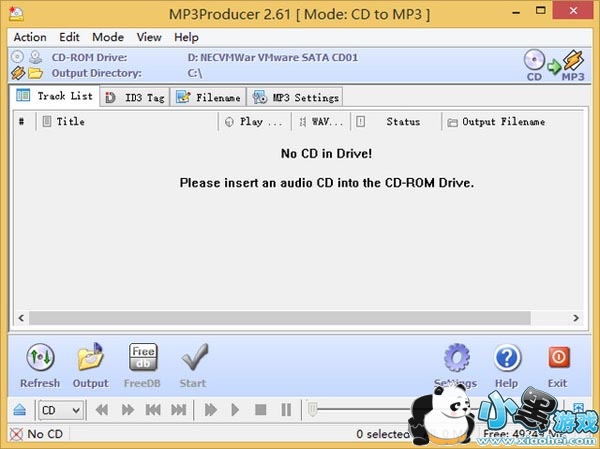Switch to the Track List tab

tap(54, 96)
